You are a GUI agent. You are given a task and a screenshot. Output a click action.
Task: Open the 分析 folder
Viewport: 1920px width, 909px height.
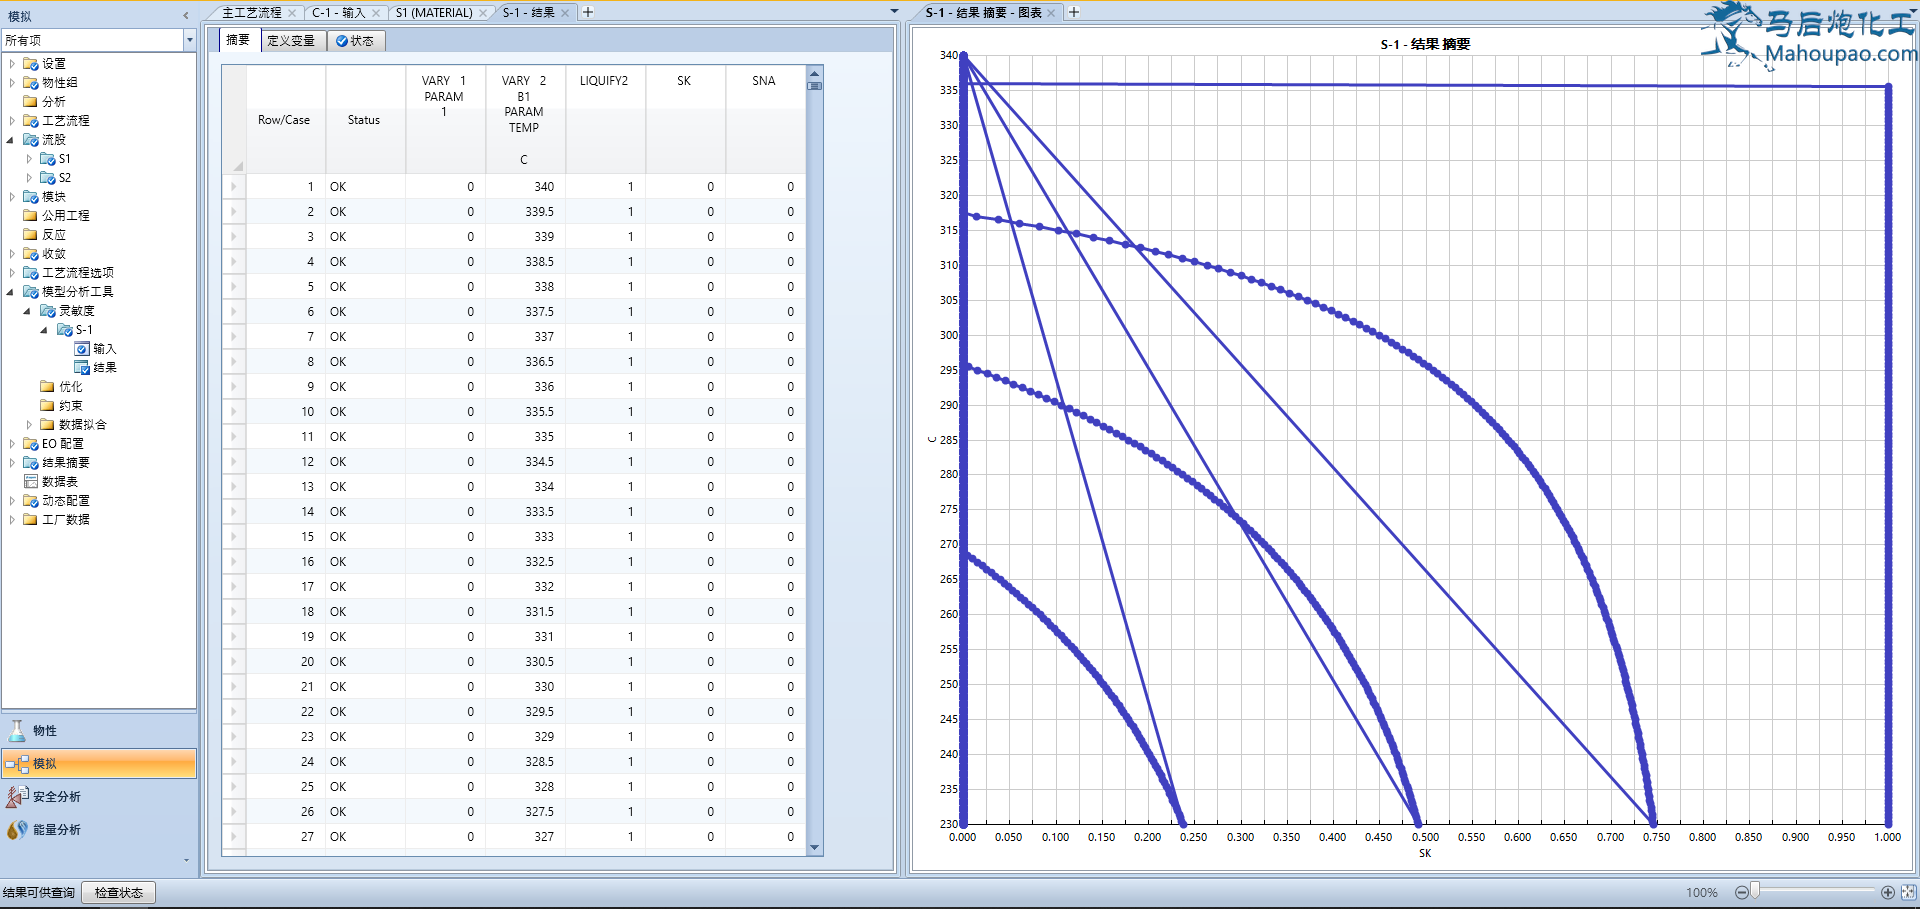[53, 101]
